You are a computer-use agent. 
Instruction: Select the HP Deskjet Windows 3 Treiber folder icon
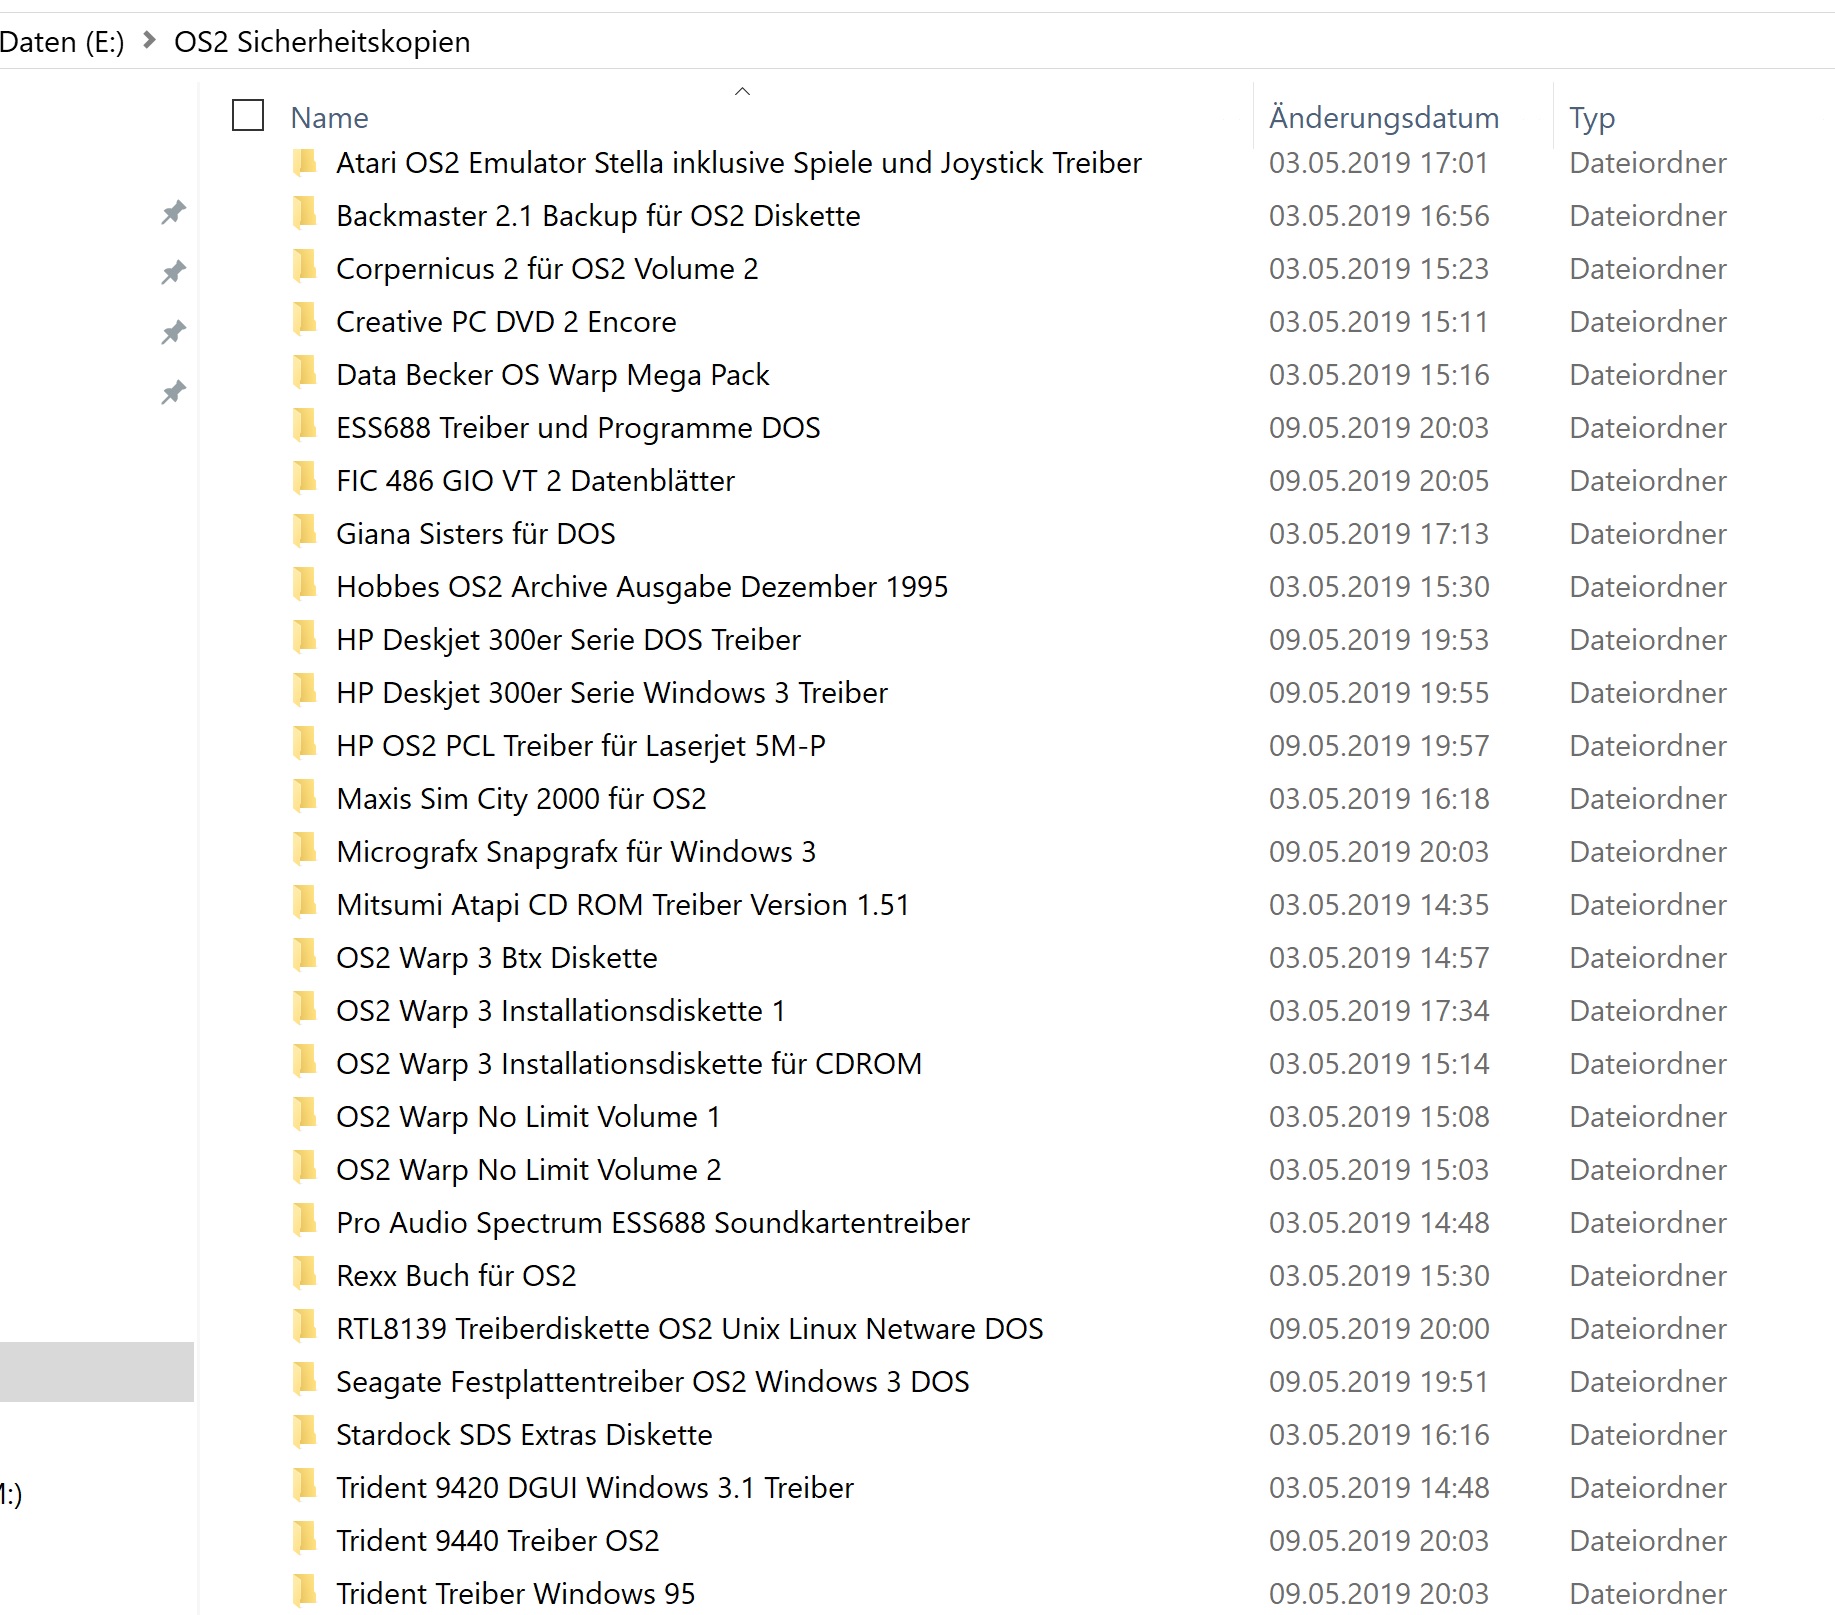coord(305,692)
